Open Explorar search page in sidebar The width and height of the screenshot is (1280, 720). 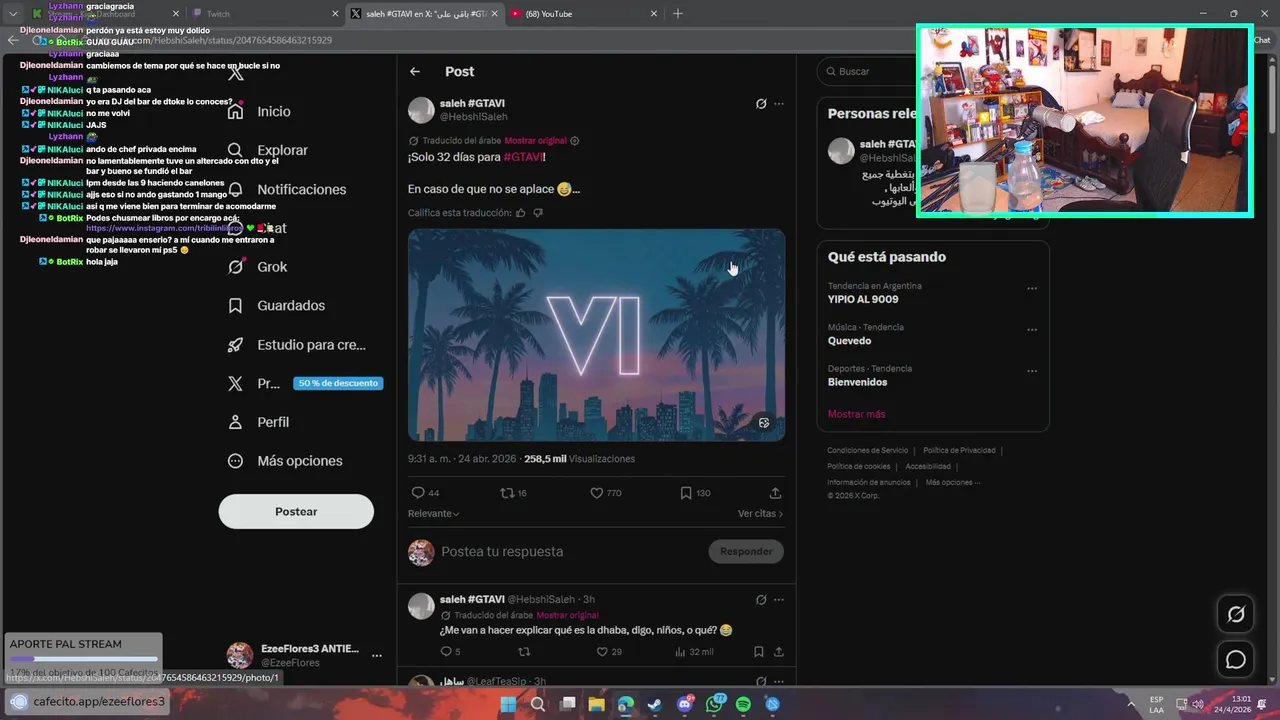[267, 150]
